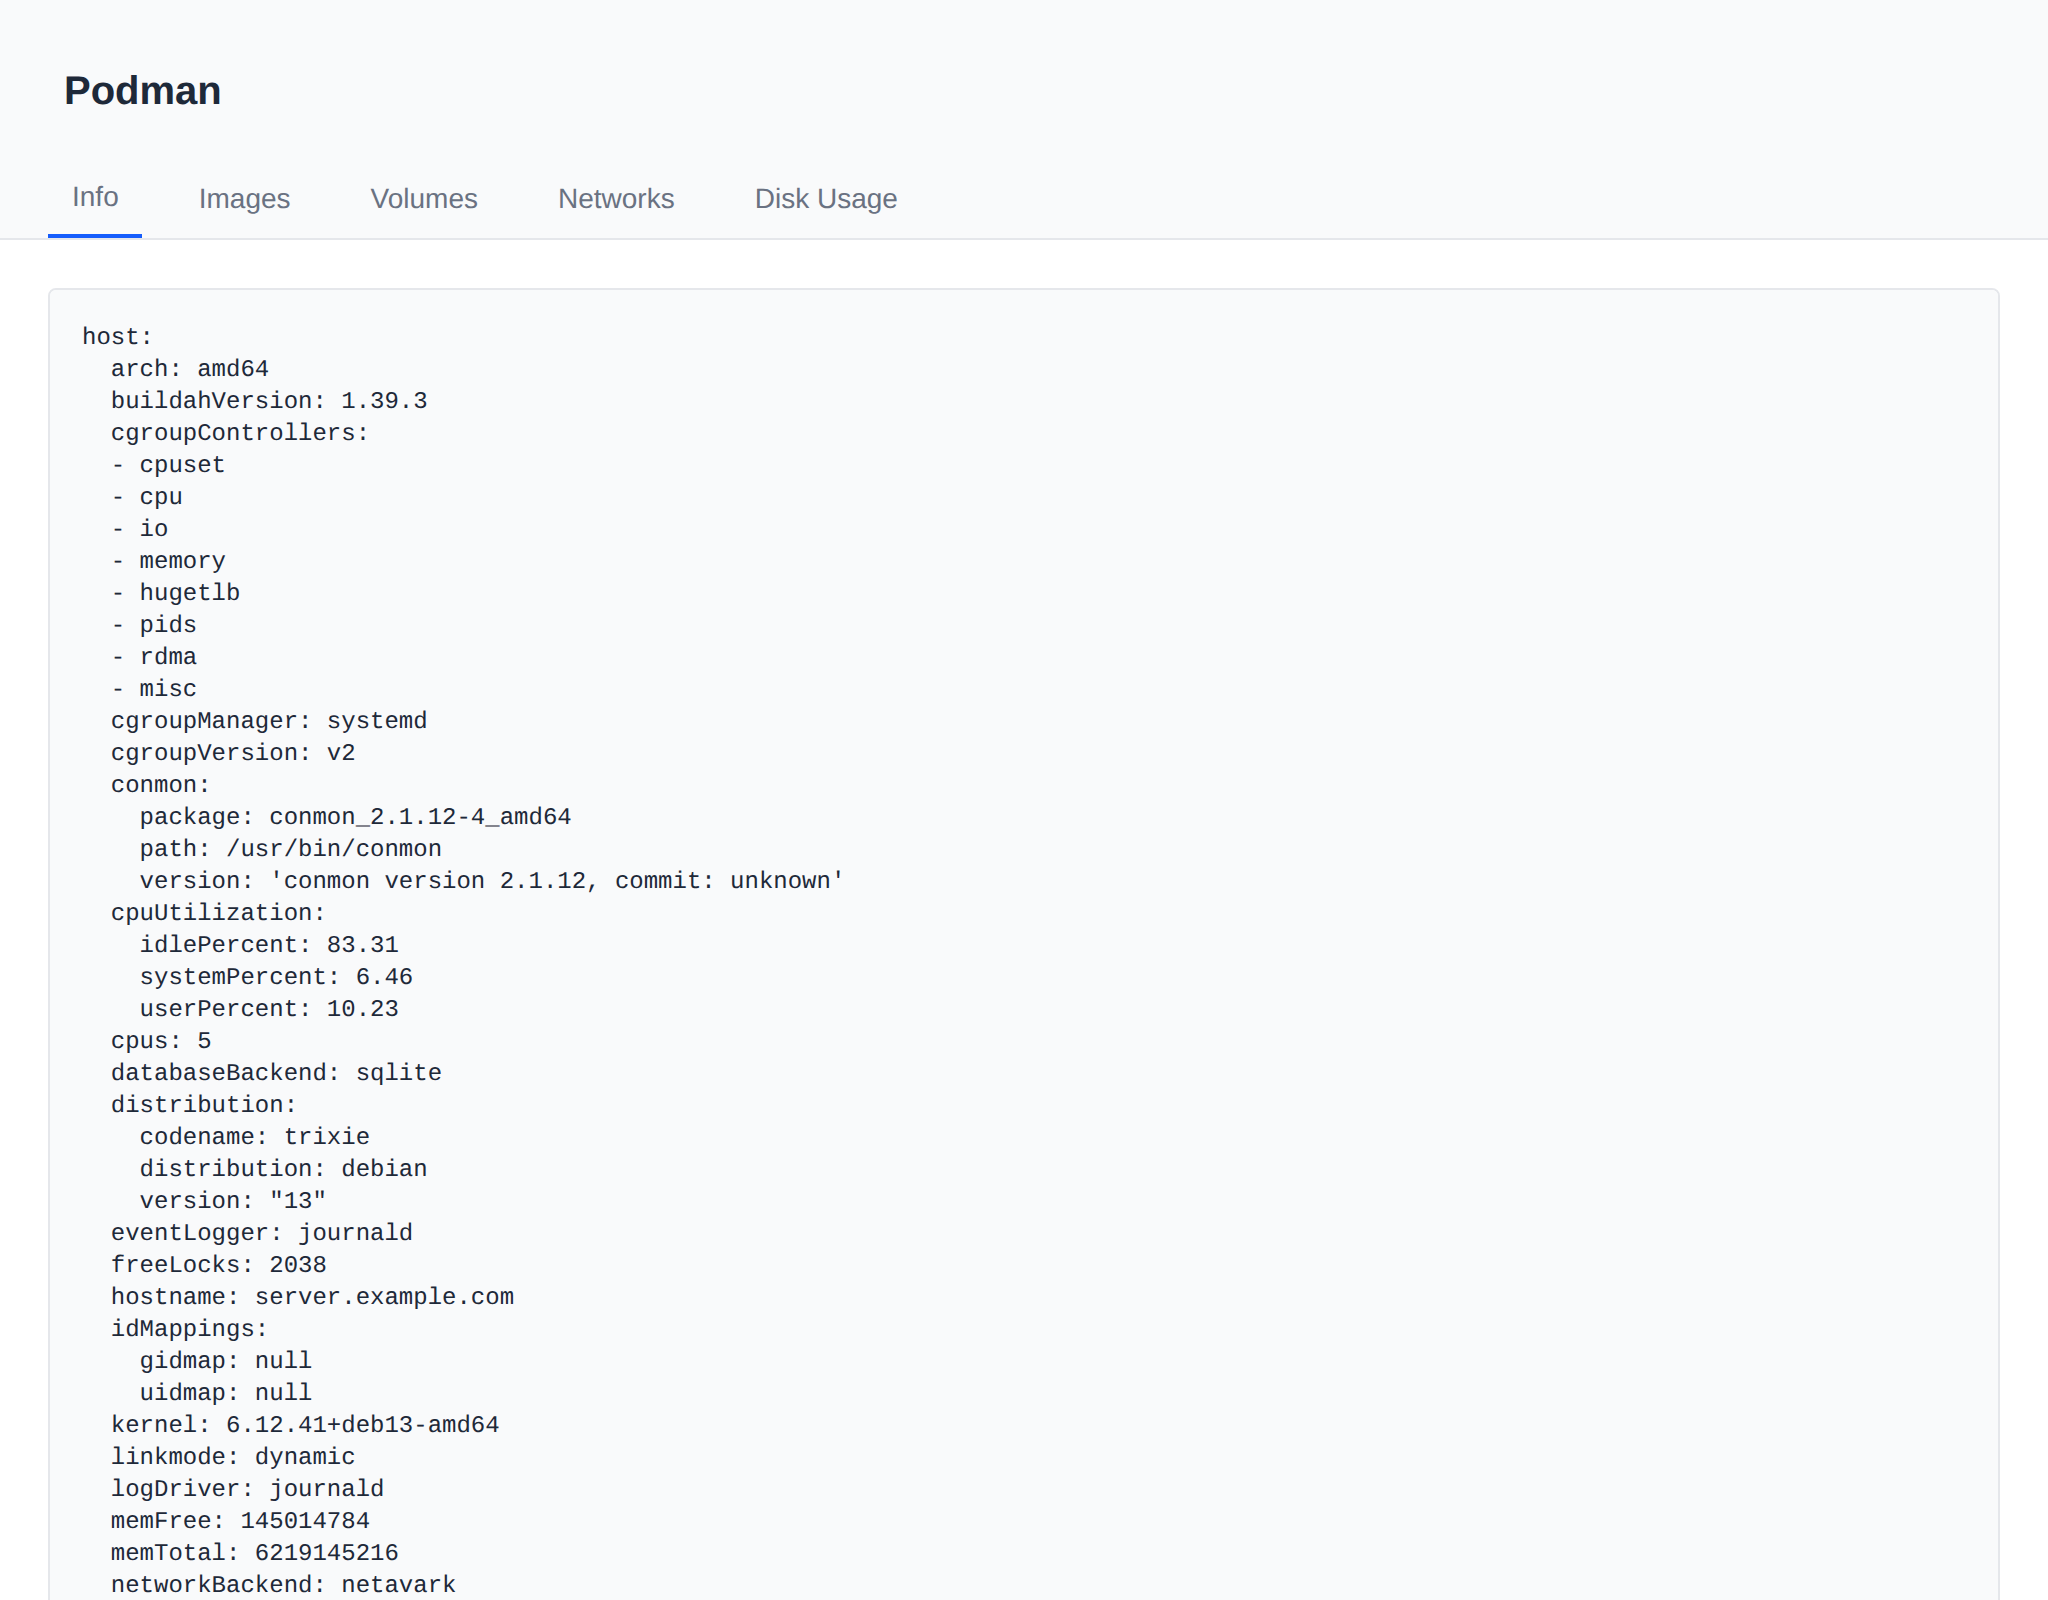Click 'uidmap: null' line

(226, 1393)
